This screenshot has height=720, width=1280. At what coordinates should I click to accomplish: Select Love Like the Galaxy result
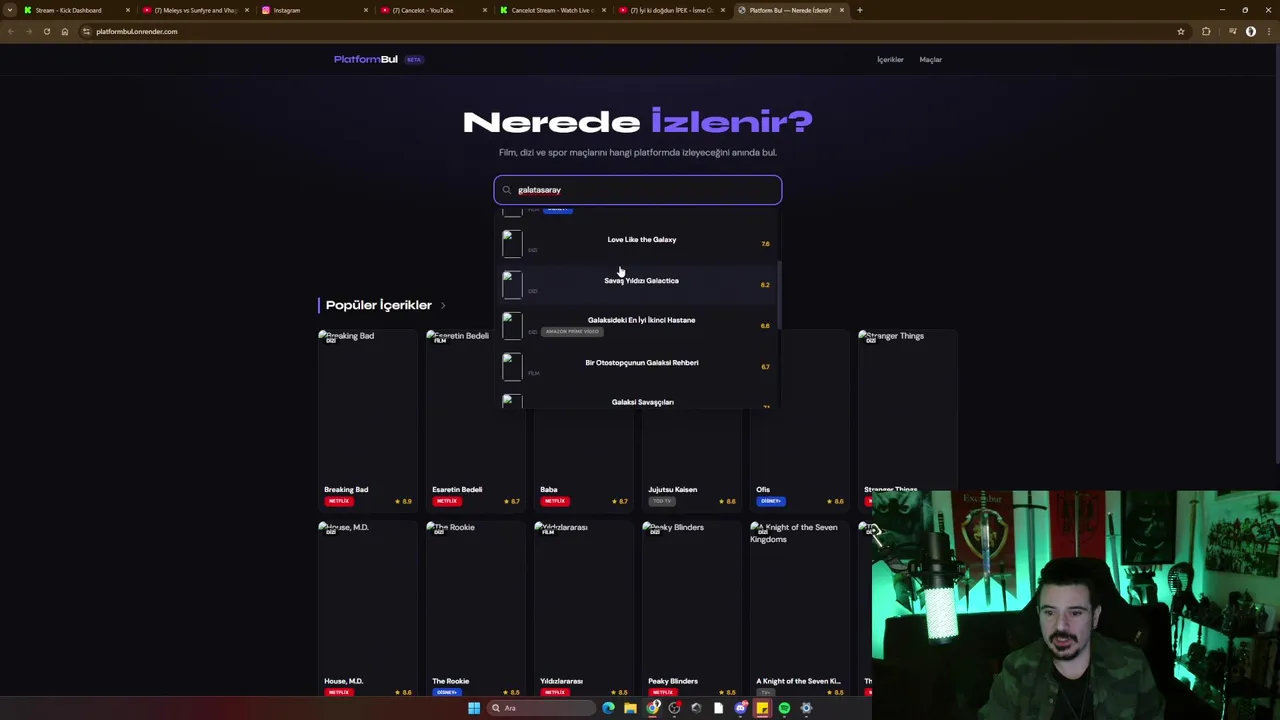[x=639, y=243]
